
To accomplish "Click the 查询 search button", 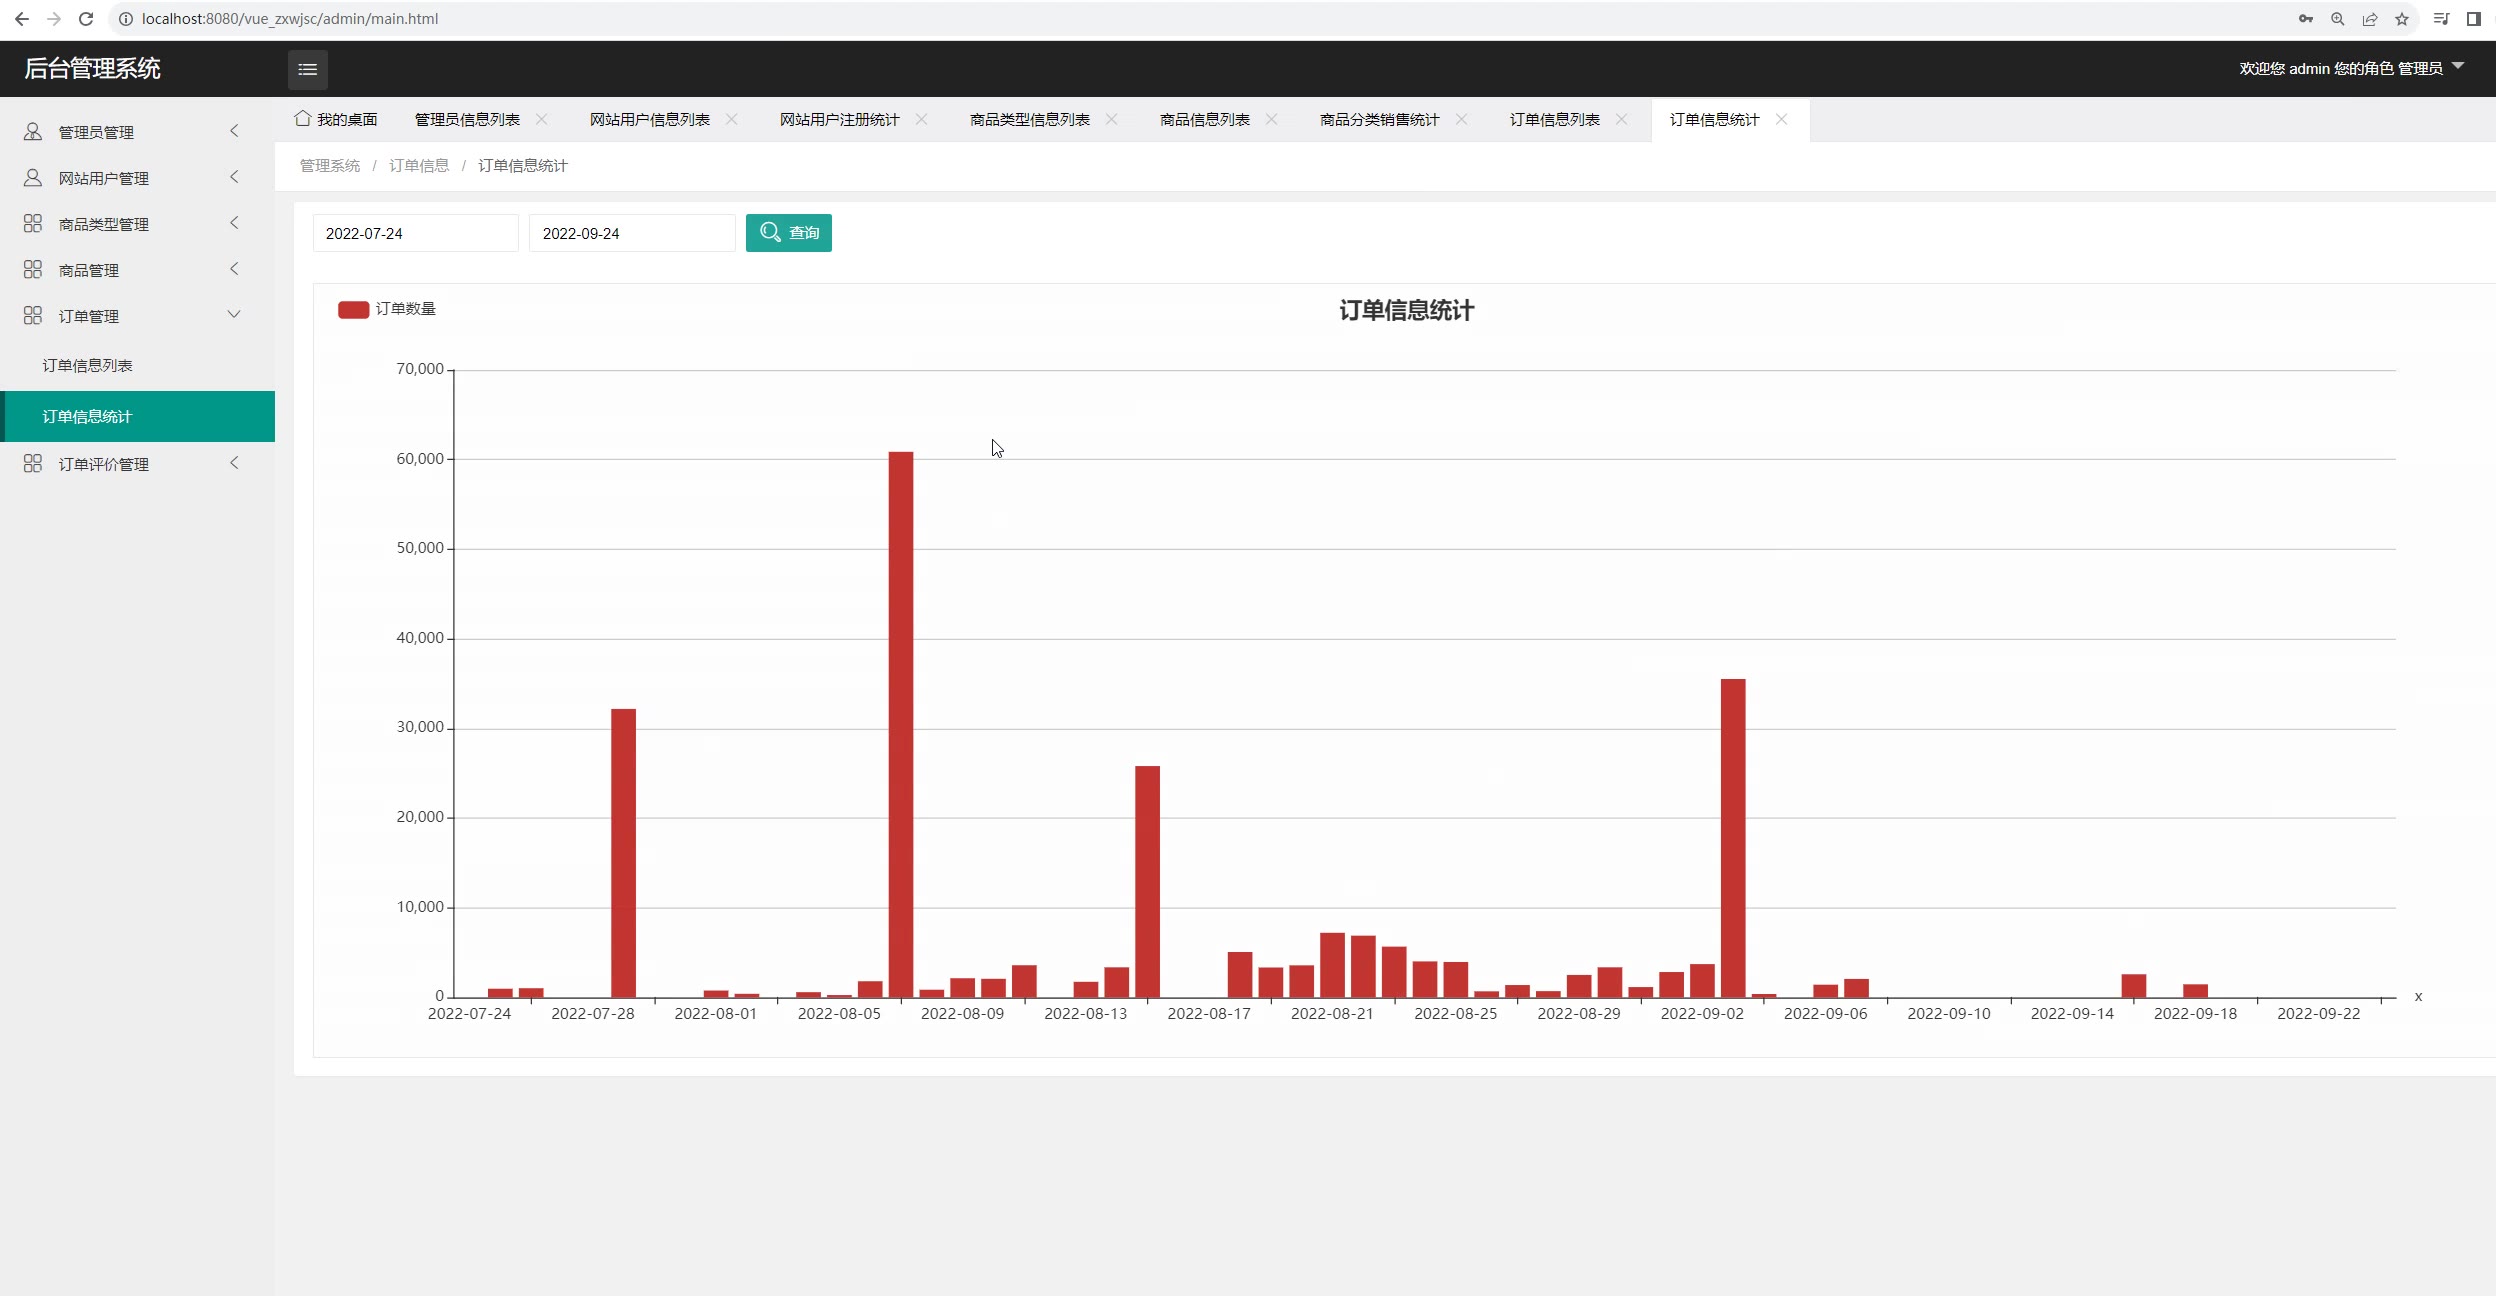I will click(x=788, y=233).
